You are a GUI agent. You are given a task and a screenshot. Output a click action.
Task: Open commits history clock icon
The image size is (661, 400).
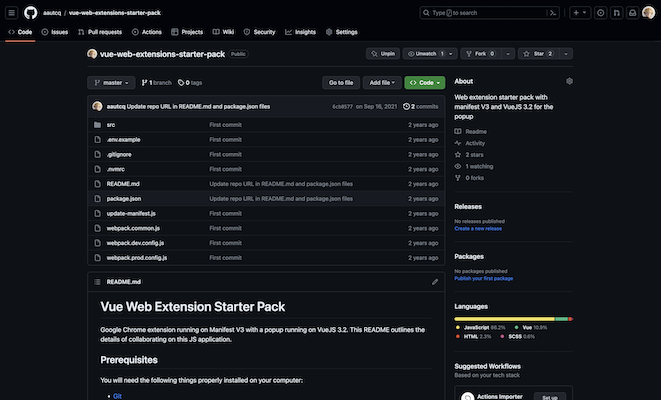tap(406, 106)
